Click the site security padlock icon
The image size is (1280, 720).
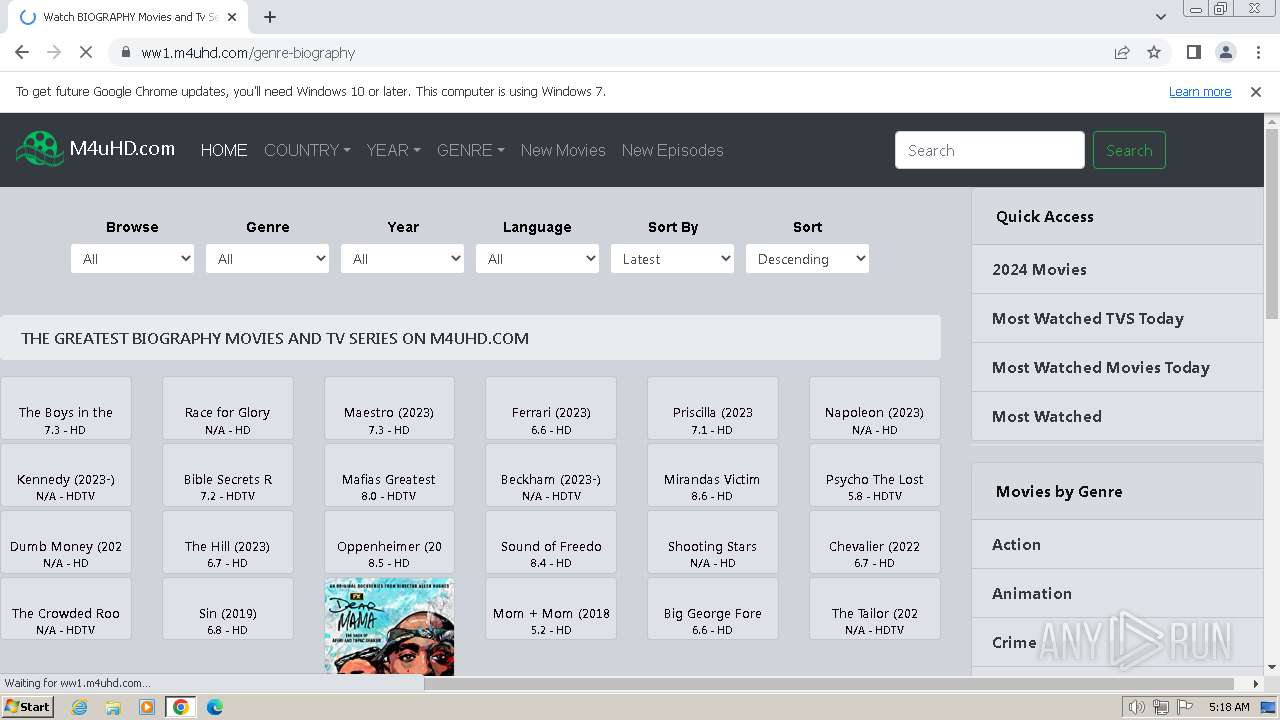(125, 52)
